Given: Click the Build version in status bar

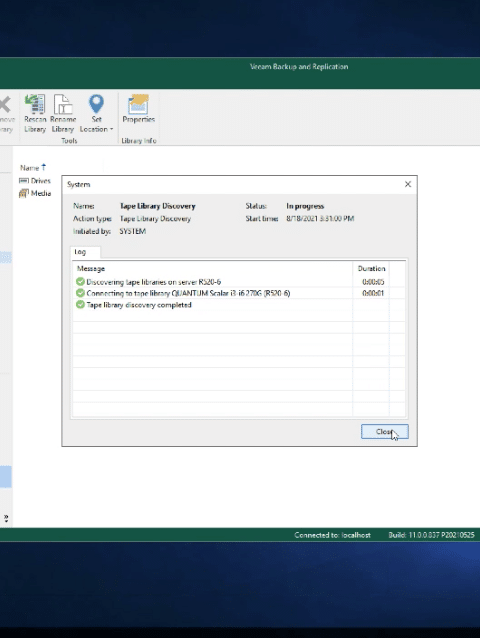Looking at the screenshot, I should click(431, 535).
